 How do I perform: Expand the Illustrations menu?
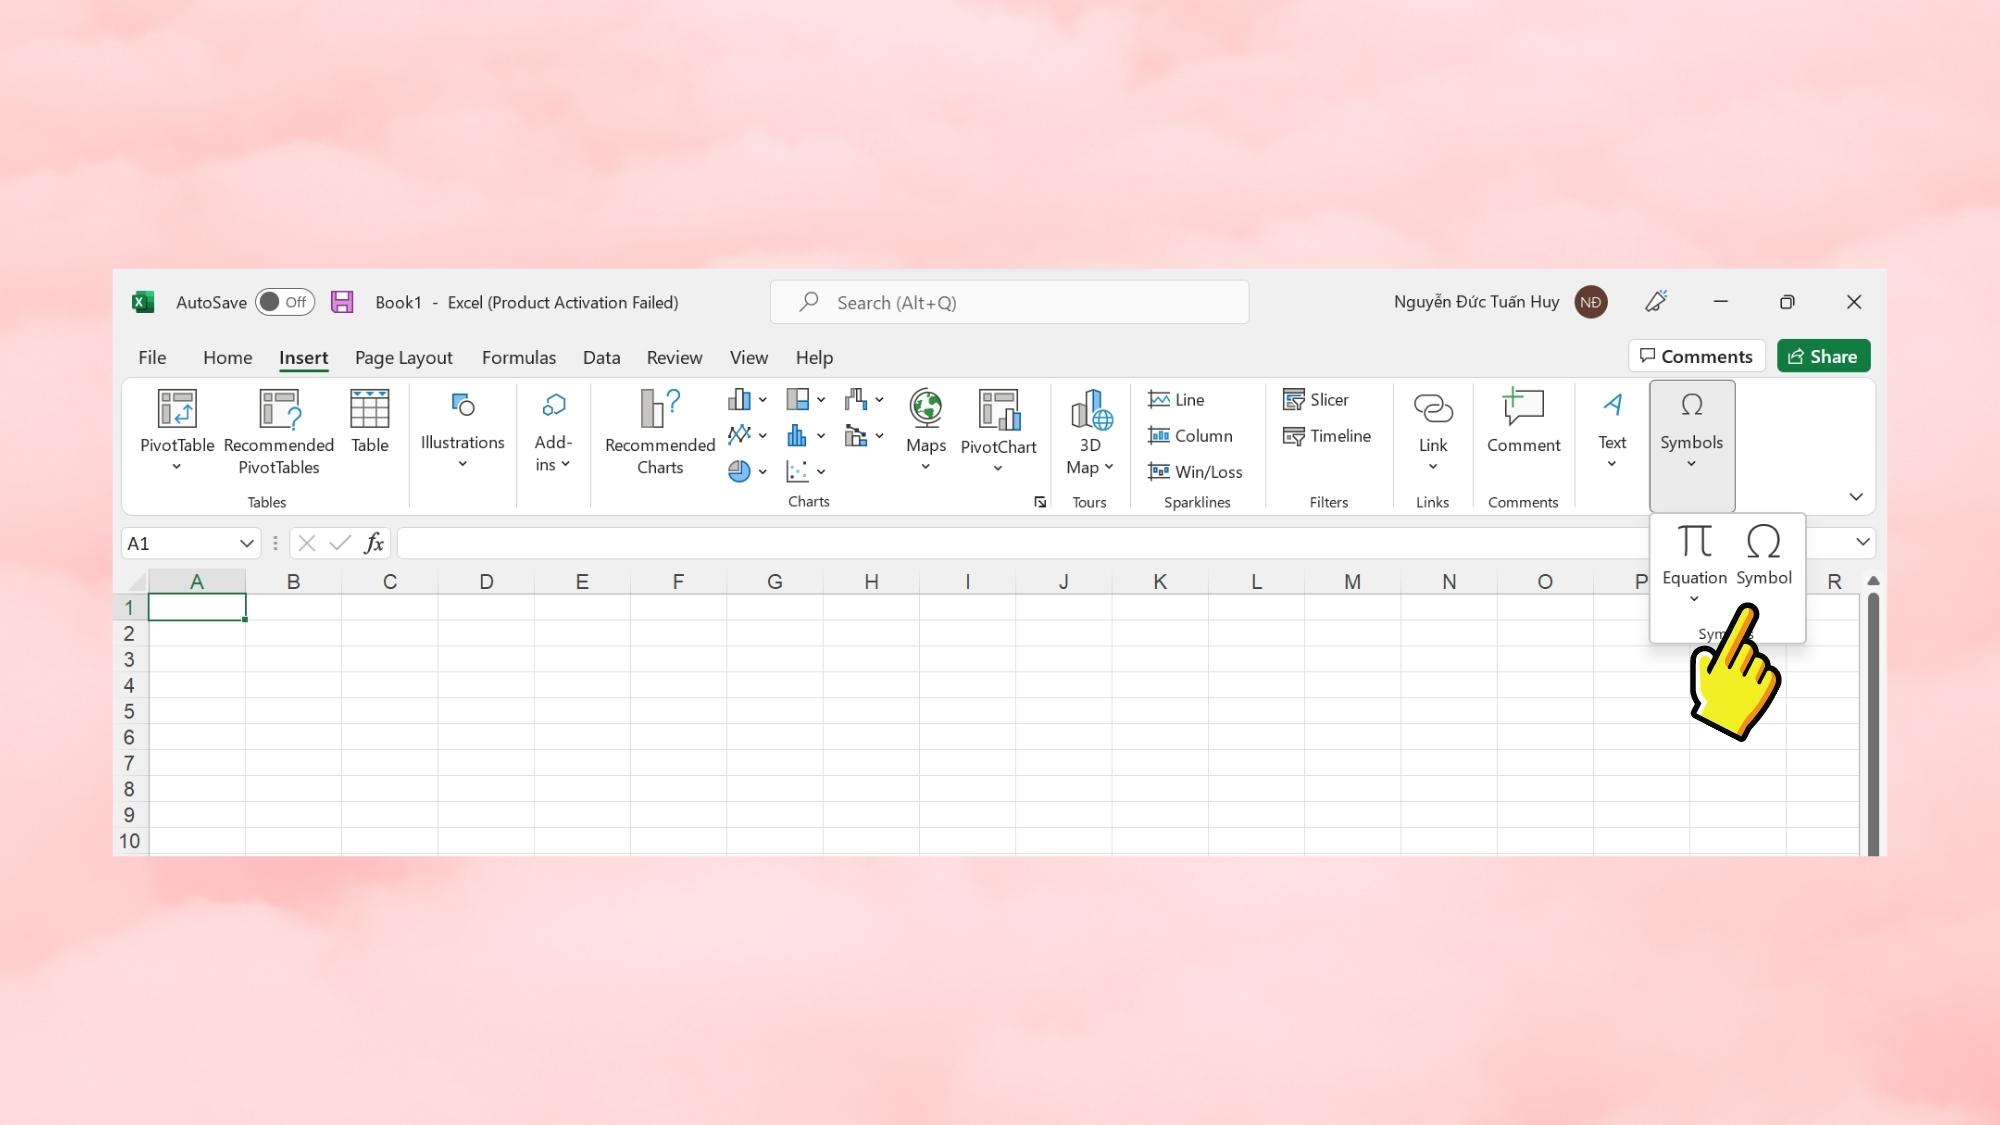pos(462,430)
